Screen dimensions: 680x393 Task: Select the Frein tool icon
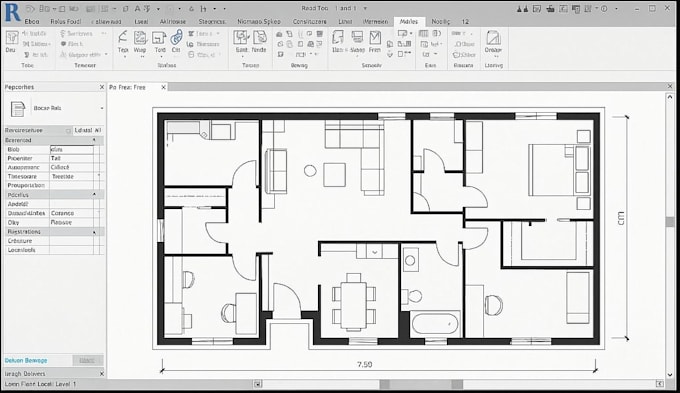[x=375, y=38]
